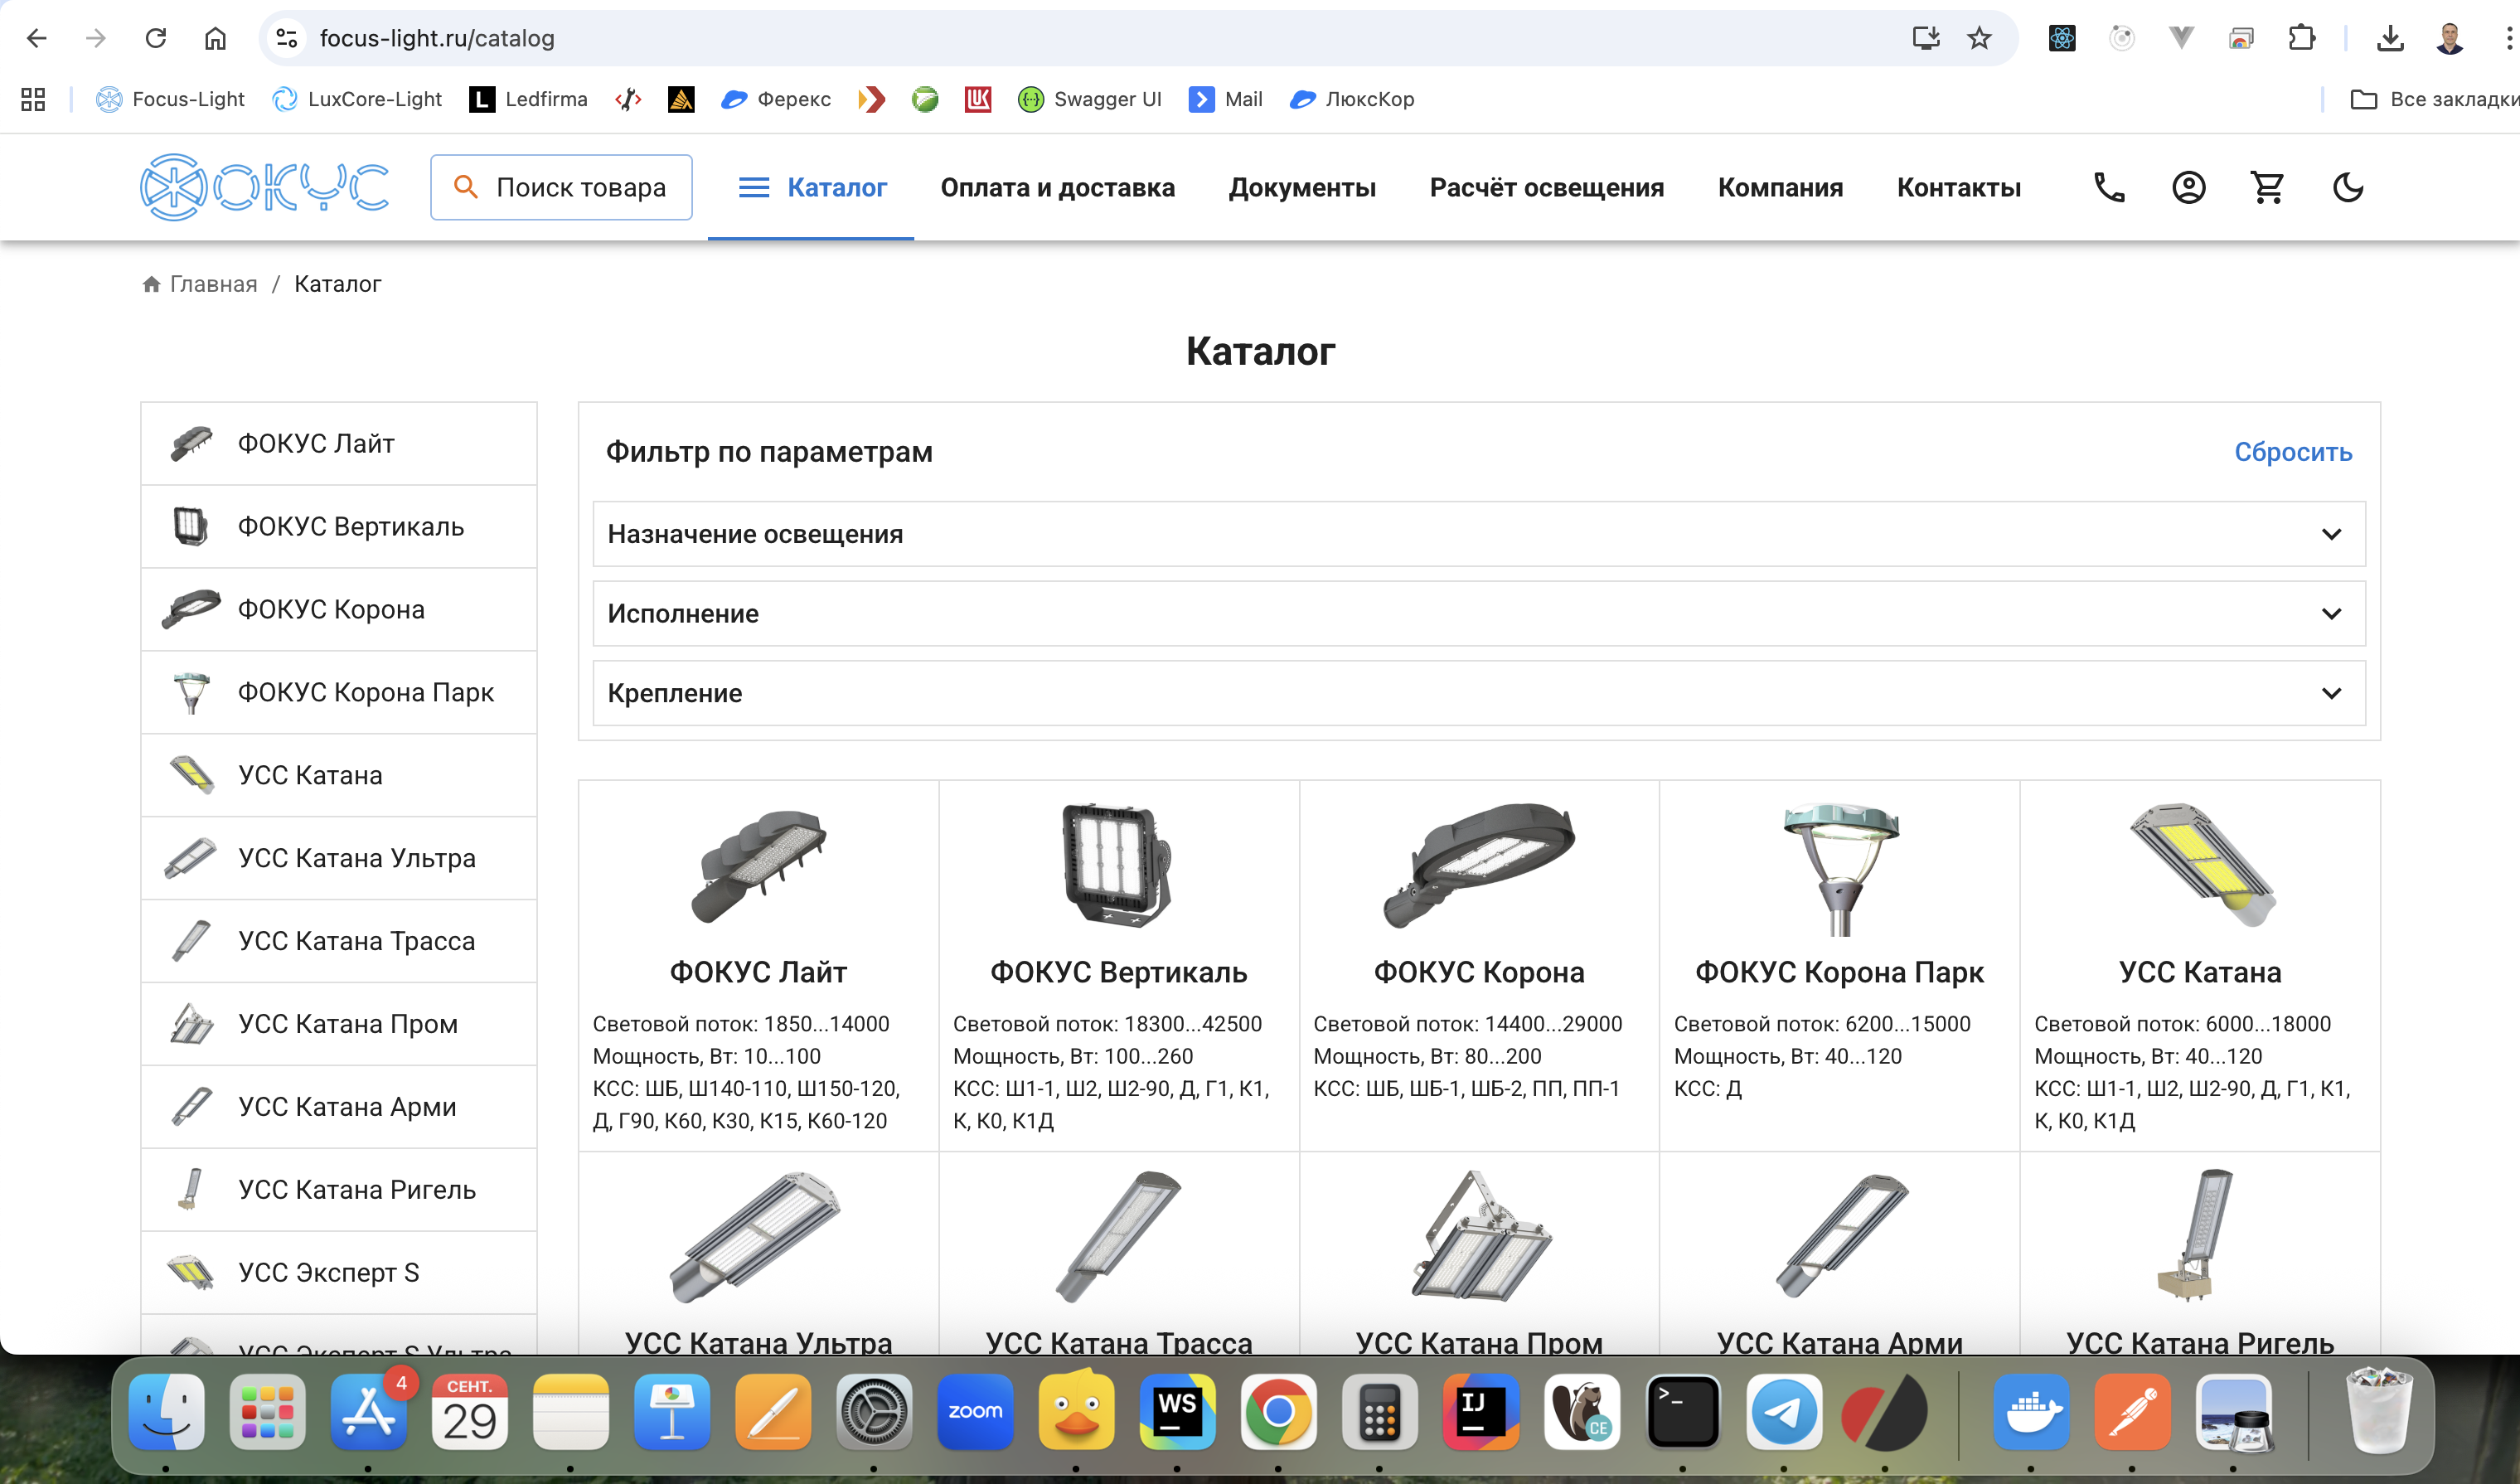Click Сбросить to reset filters
This screenshot has width=2520, height=1484.
[x=2292, y=452]
